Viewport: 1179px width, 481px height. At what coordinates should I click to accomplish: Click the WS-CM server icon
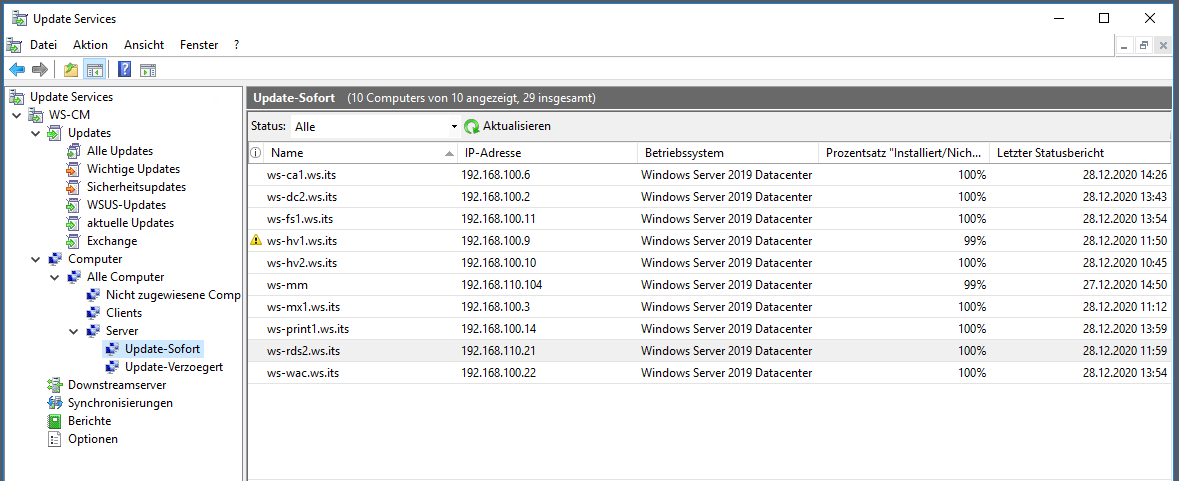coord(35,115)
